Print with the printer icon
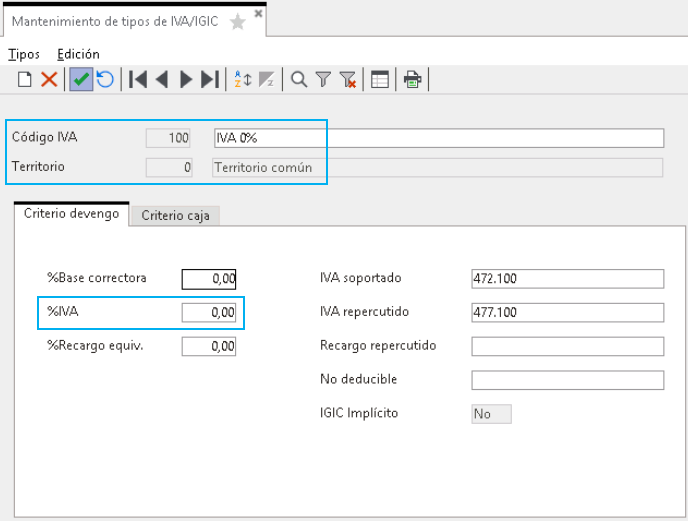 [x=412, y=79]
